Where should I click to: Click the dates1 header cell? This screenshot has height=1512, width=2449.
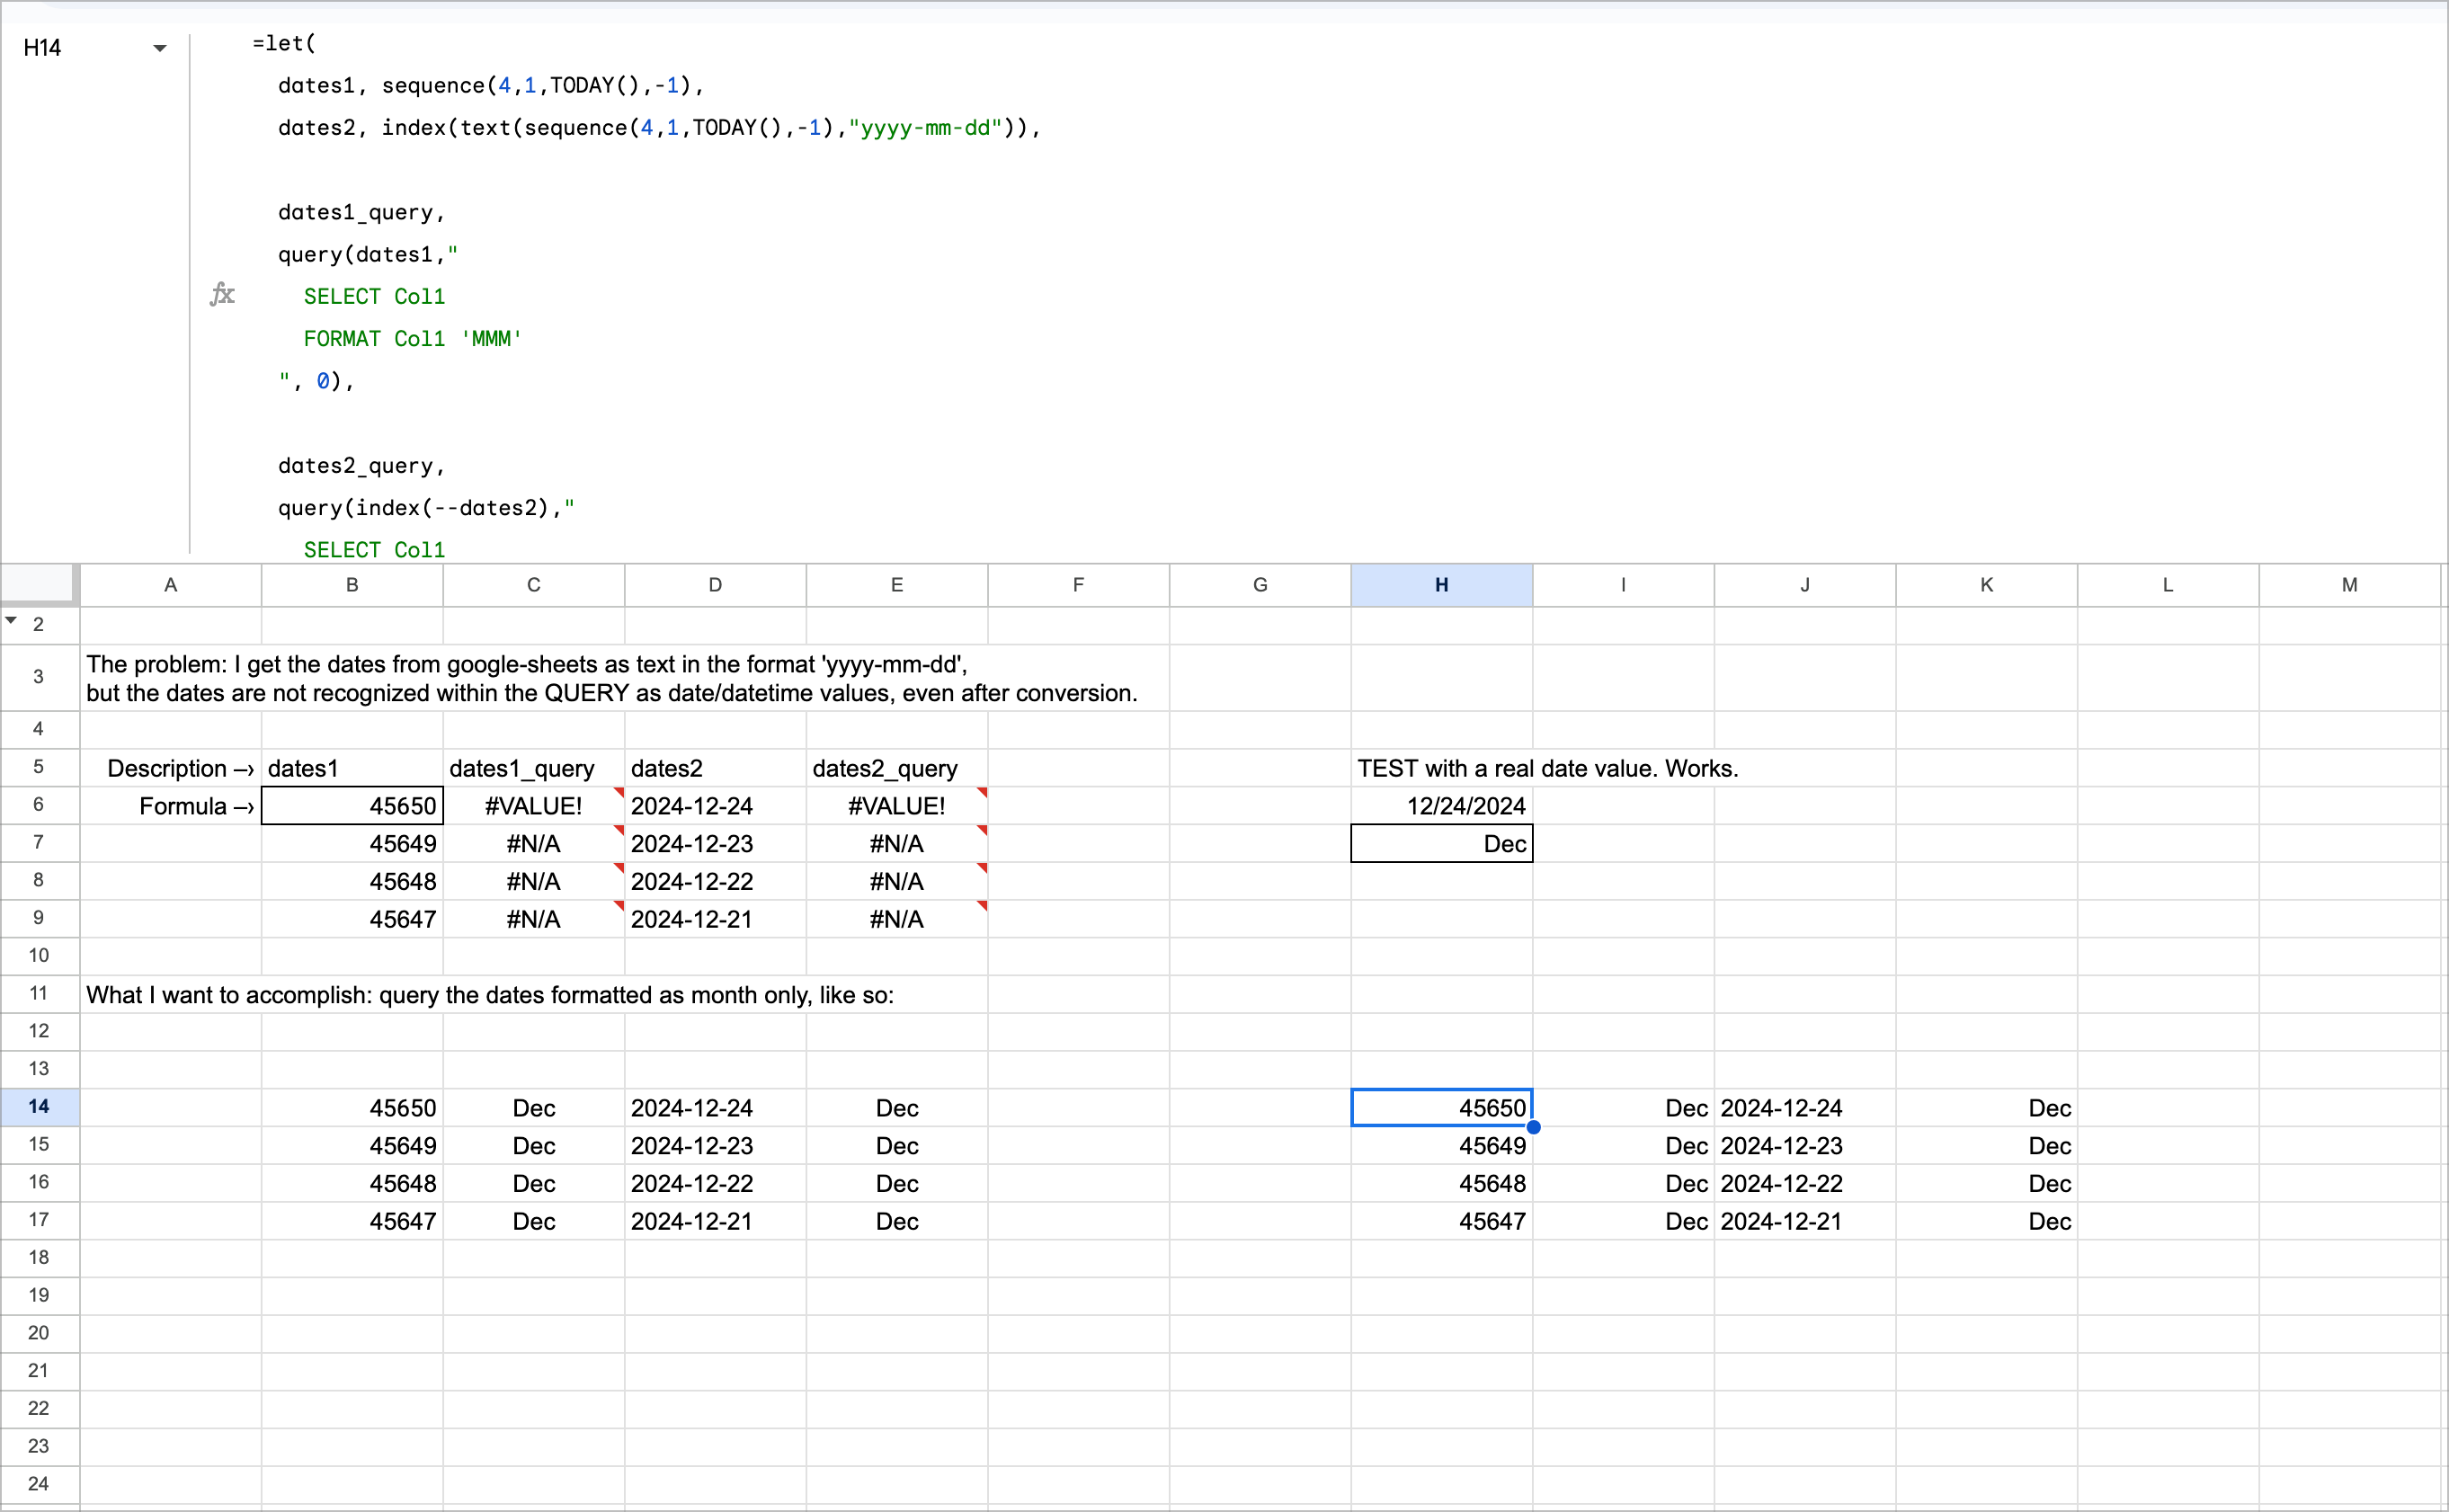(x=352, y=768)
